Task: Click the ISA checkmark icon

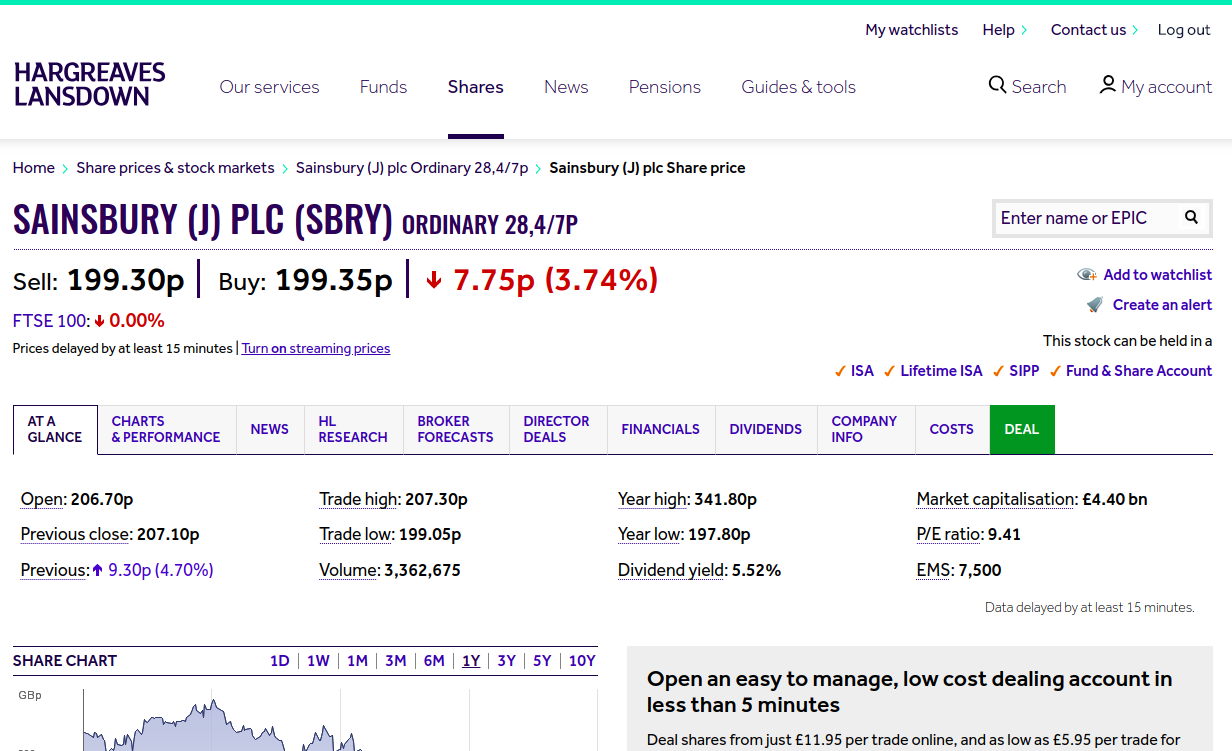Action: (840, 371)
